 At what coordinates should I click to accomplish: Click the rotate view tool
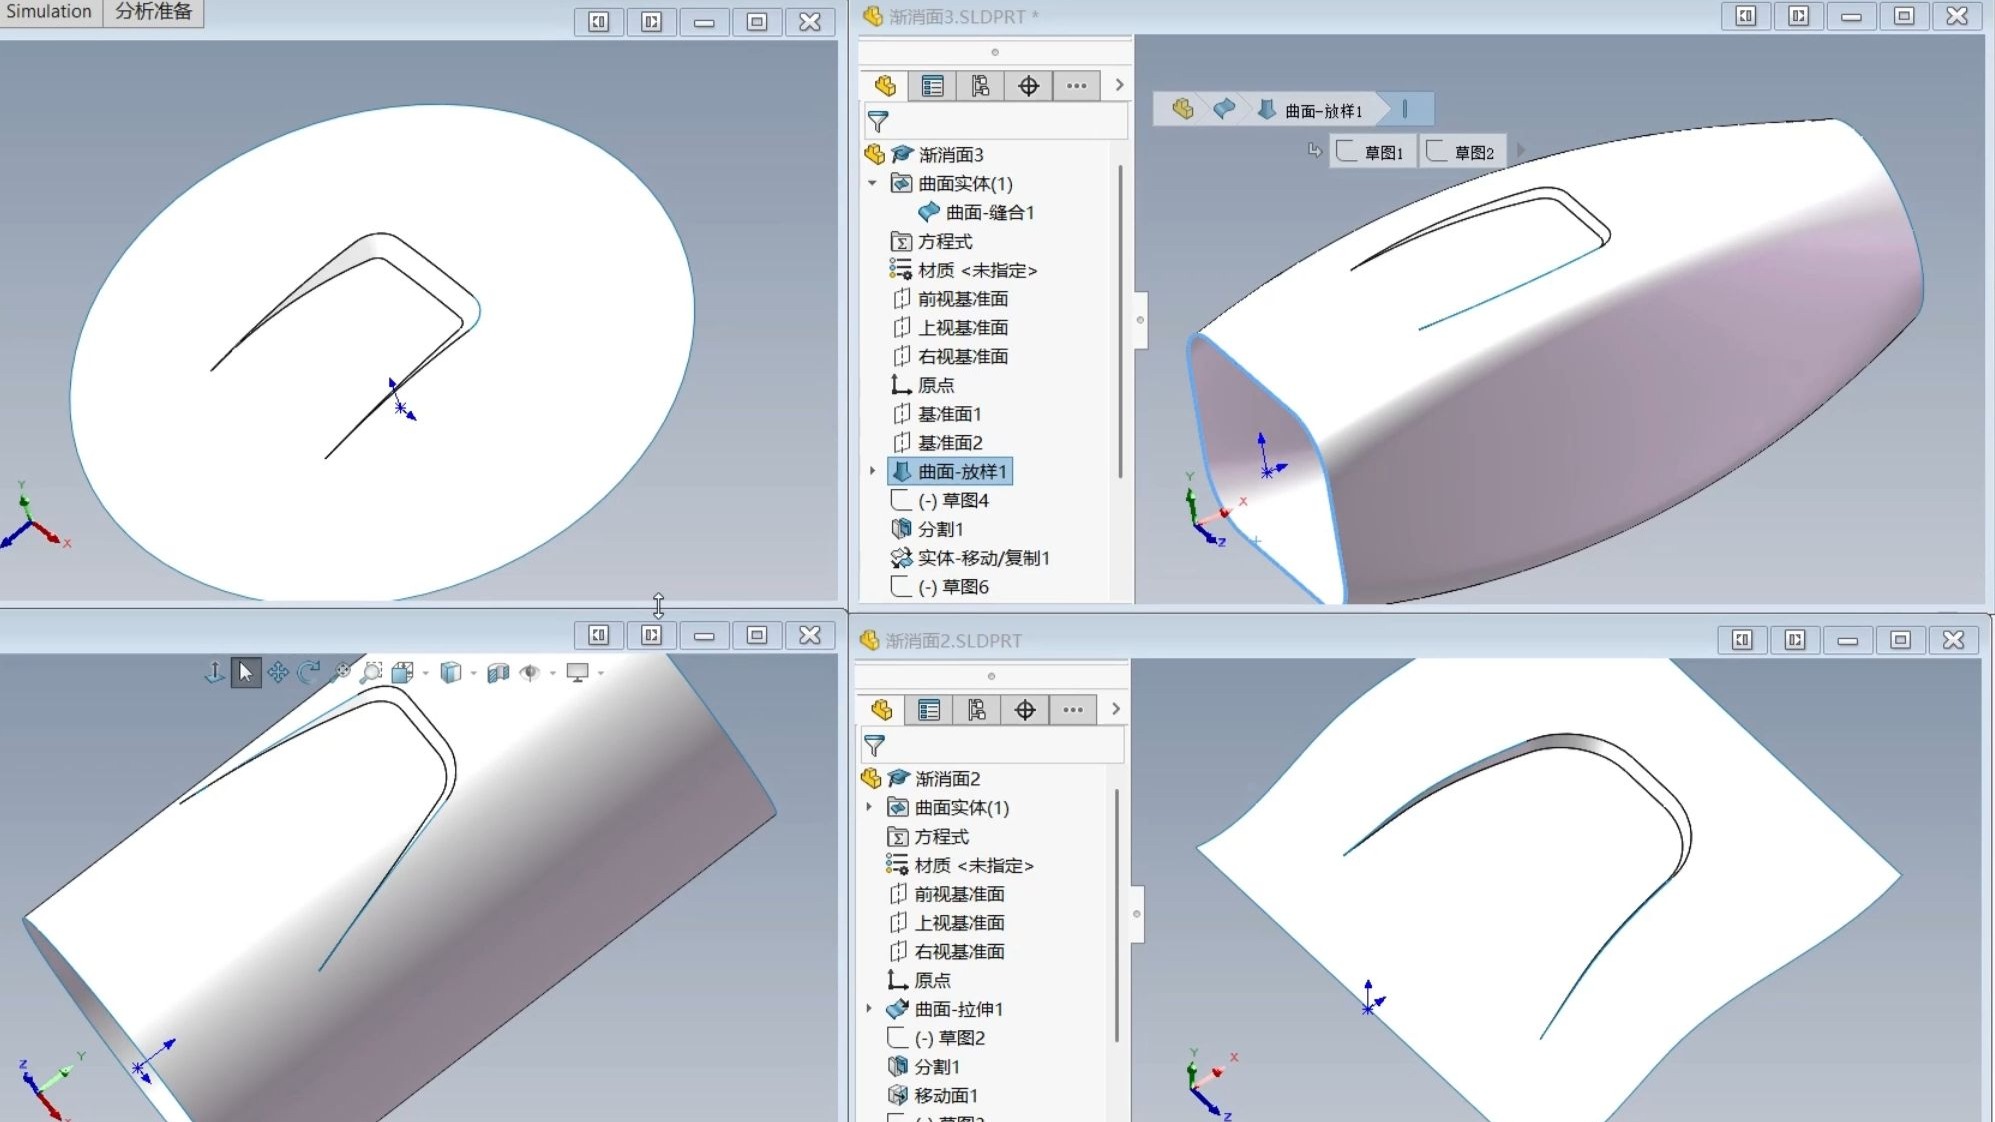tap(309, 673)
